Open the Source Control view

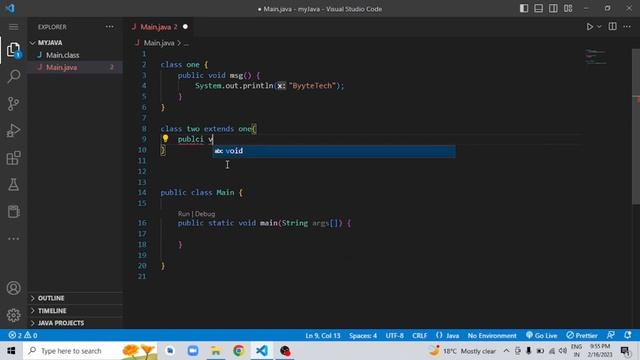(13, 104)
